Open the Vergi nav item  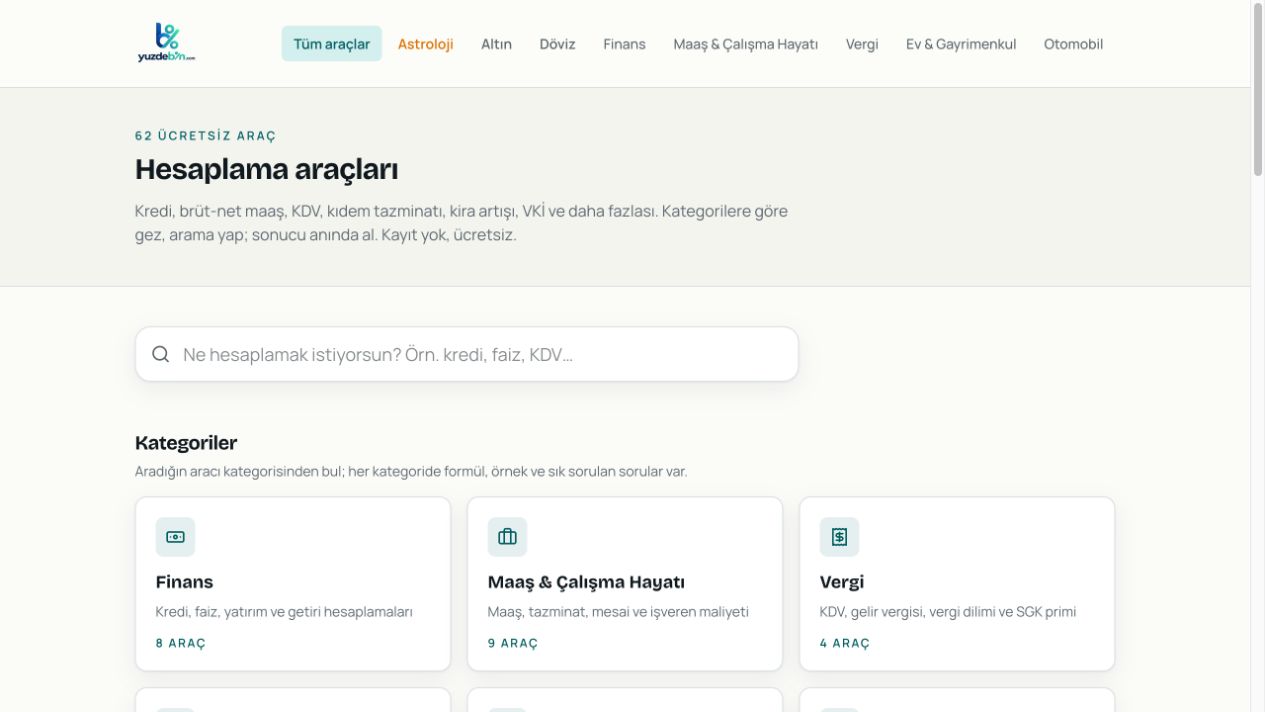862,44
